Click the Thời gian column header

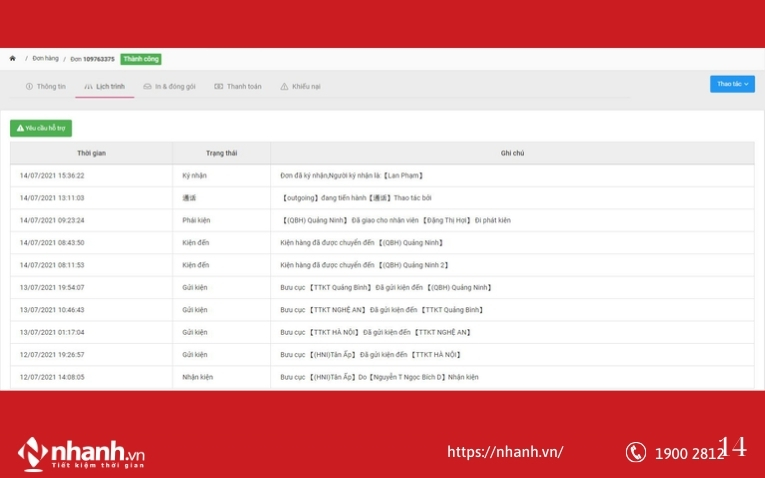click(91, 153)
